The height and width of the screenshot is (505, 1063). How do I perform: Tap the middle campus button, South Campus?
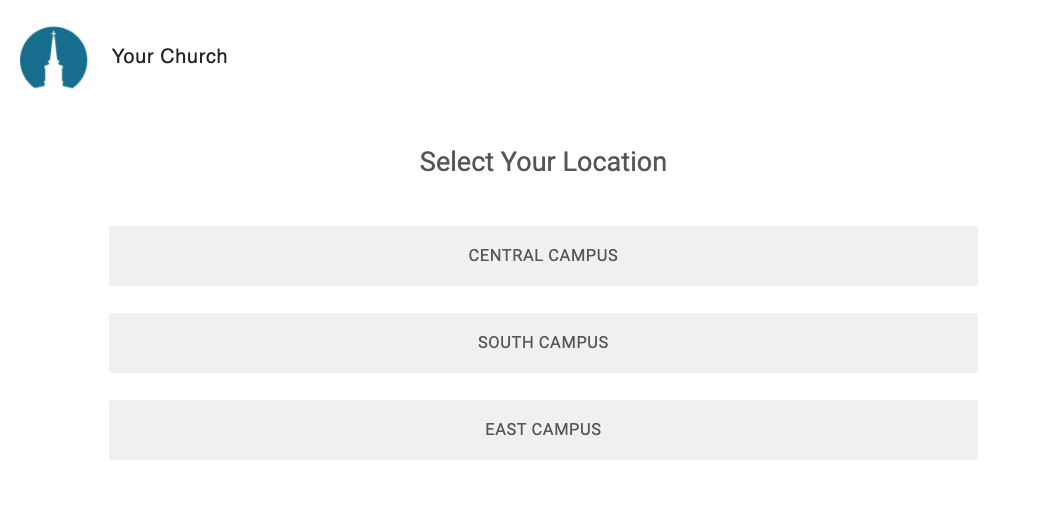tap(543, 343)
